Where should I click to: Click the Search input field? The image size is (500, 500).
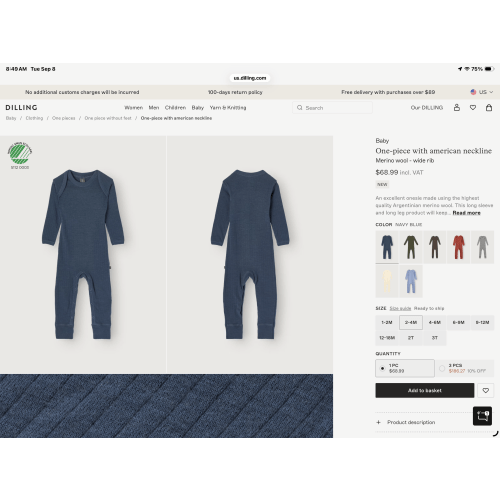(332, 108)
